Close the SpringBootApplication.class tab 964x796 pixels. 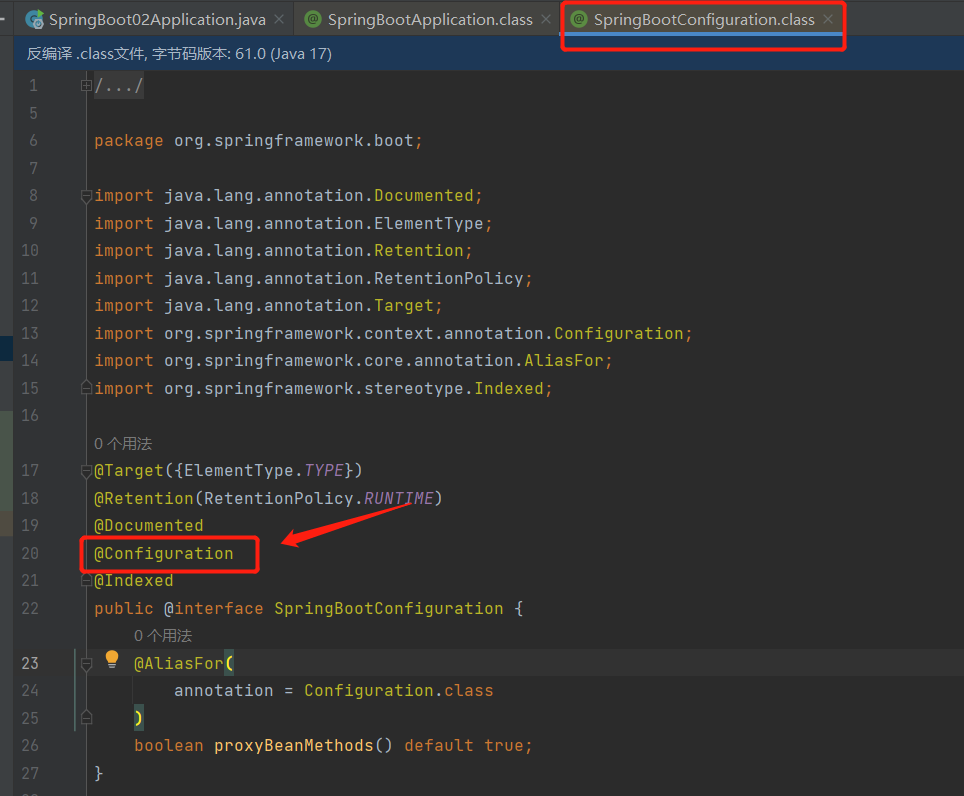(x=546, y=20)
